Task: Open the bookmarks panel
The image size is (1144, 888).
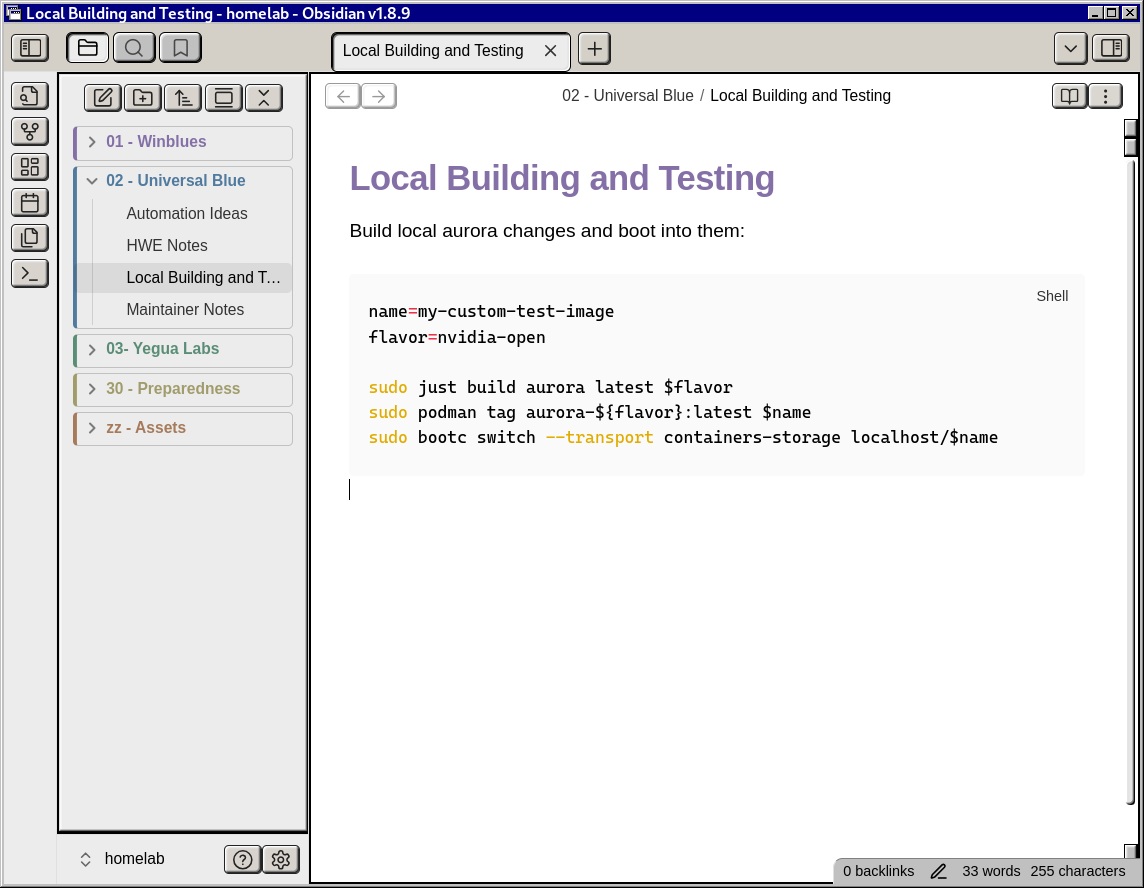Action: click(180, 48)
